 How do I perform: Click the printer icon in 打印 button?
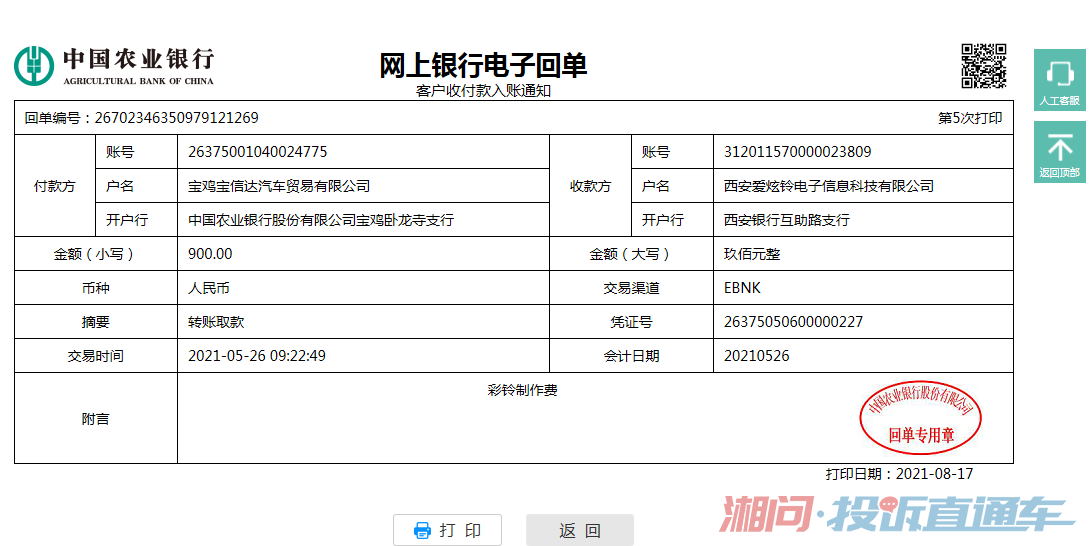(422, 530)
